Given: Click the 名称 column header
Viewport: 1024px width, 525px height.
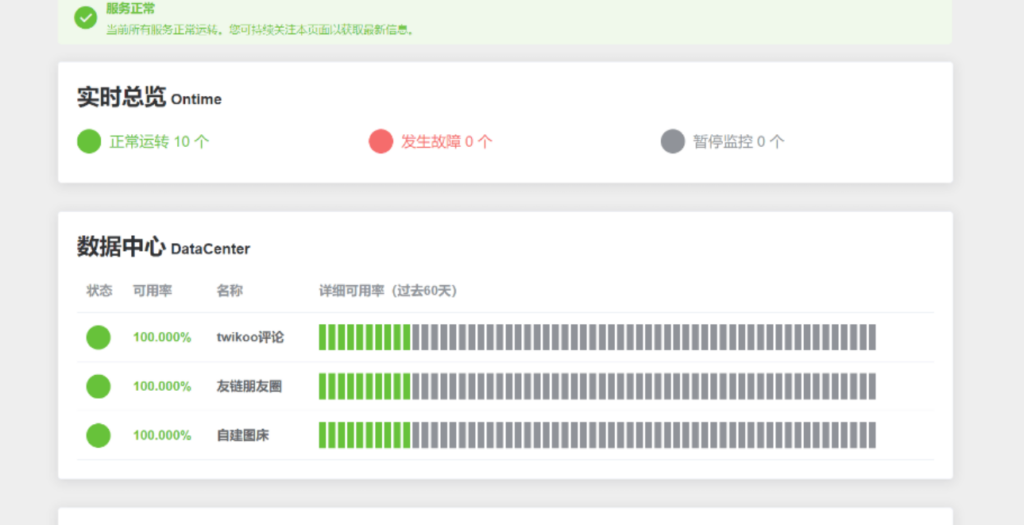Looking at the screenshot, I should click(x=229, y=291).
